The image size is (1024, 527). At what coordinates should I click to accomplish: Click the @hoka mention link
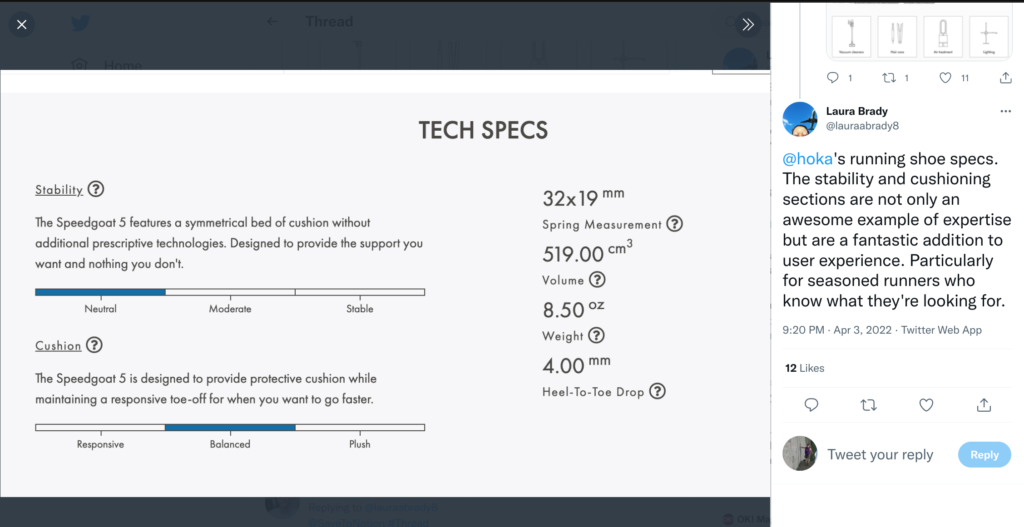807,159
